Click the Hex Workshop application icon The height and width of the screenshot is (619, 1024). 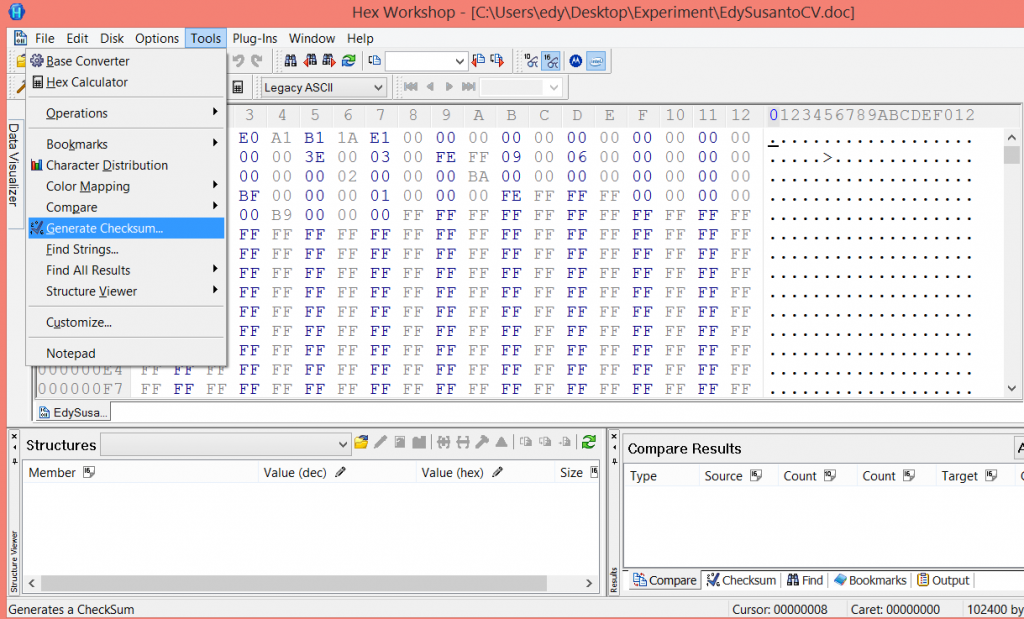click(x=17, y=12)
